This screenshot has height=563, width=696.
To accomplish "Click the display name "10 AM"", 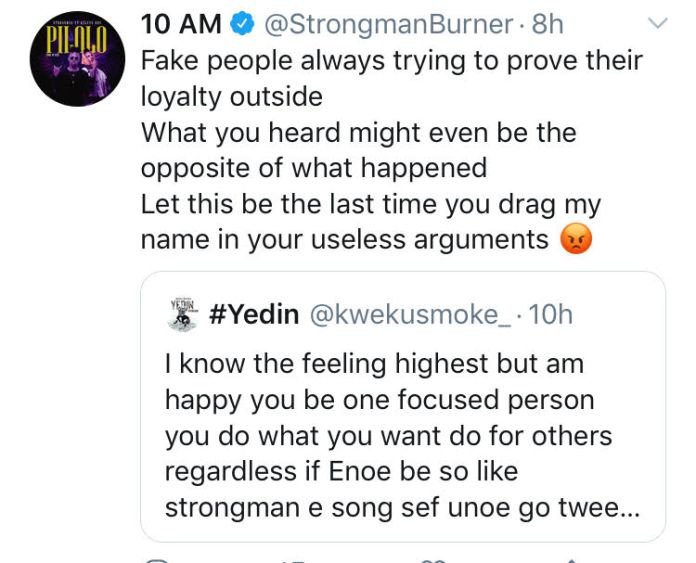I will (x=181, y=24).
